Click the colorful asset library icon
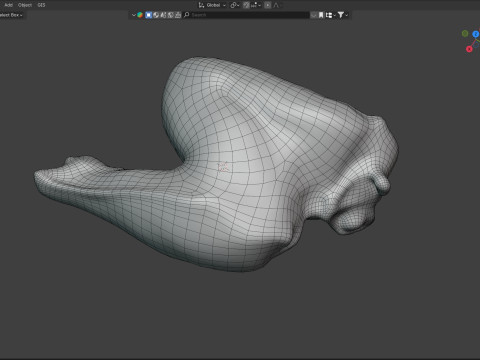480x360 pixels. coord(140,15)
